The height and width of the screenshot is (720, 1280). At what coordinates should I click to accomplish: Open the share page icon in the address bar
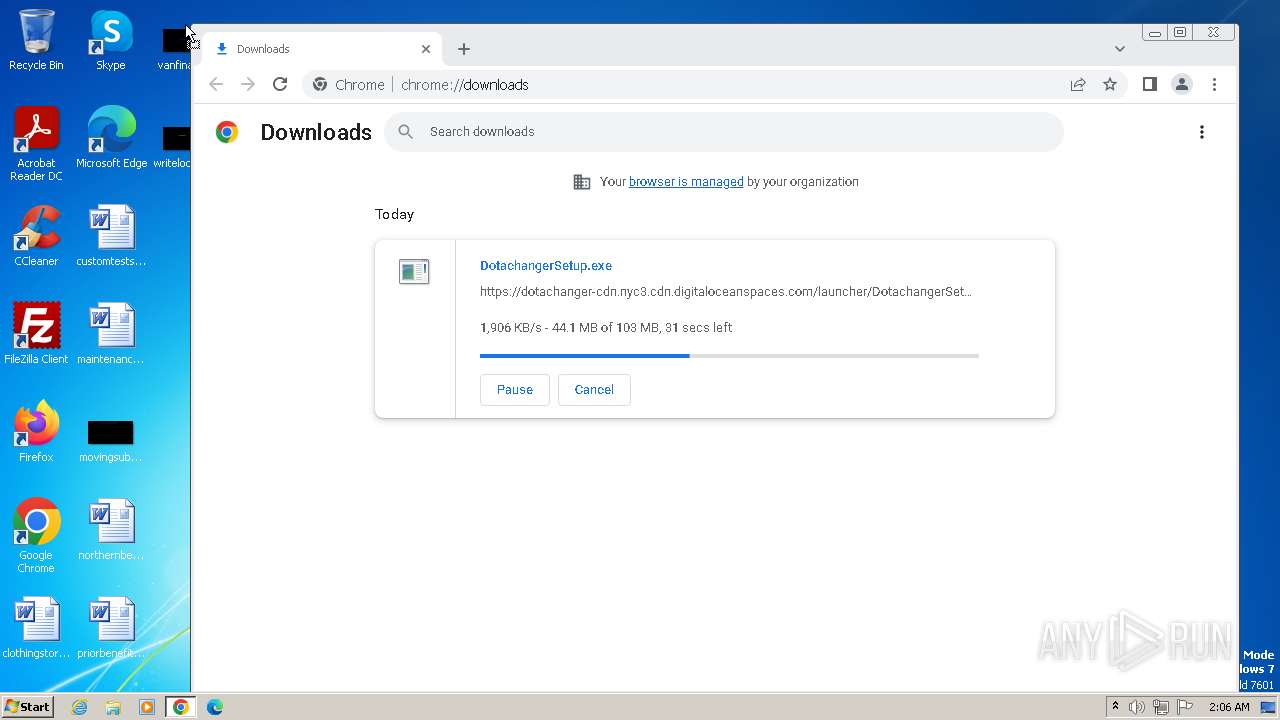(1078, 85)
